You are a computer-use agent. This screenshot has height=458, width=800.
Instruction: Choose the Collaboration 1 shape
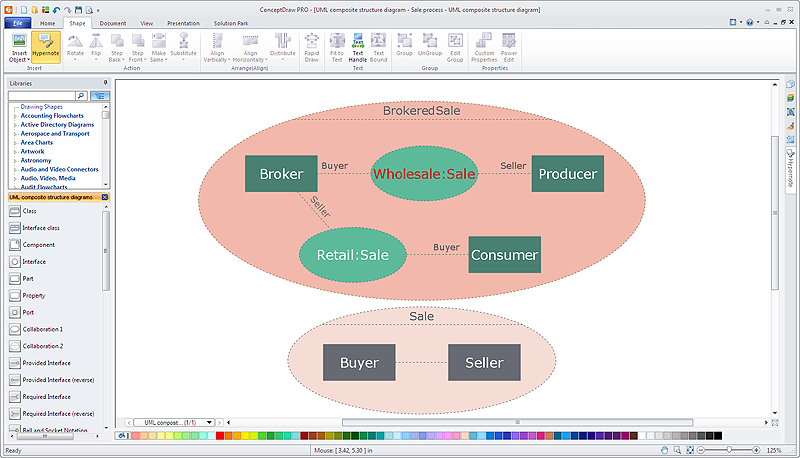[x=42, y=329]
